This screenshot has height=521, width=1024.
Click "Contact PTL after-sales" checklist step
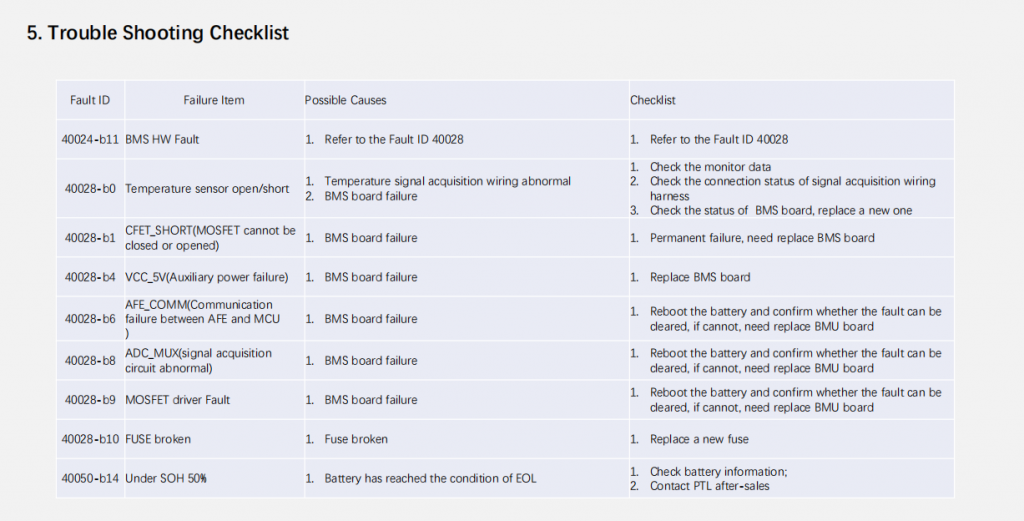coord(709,486)
